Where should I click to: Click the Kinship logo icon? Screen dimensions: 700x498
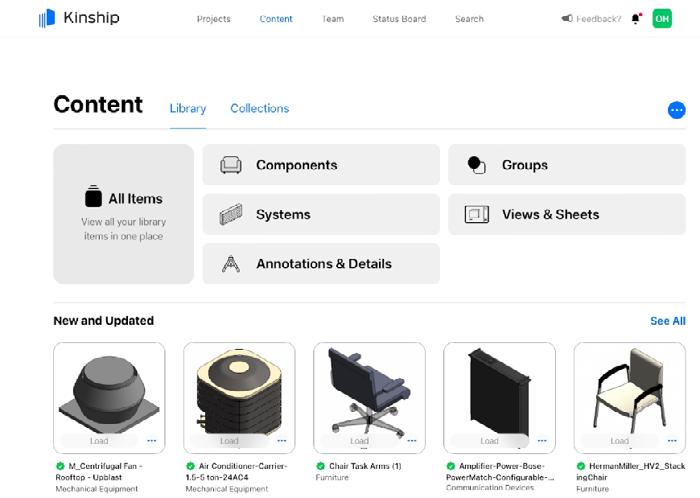pyautogui.click(x=47, y=18)
